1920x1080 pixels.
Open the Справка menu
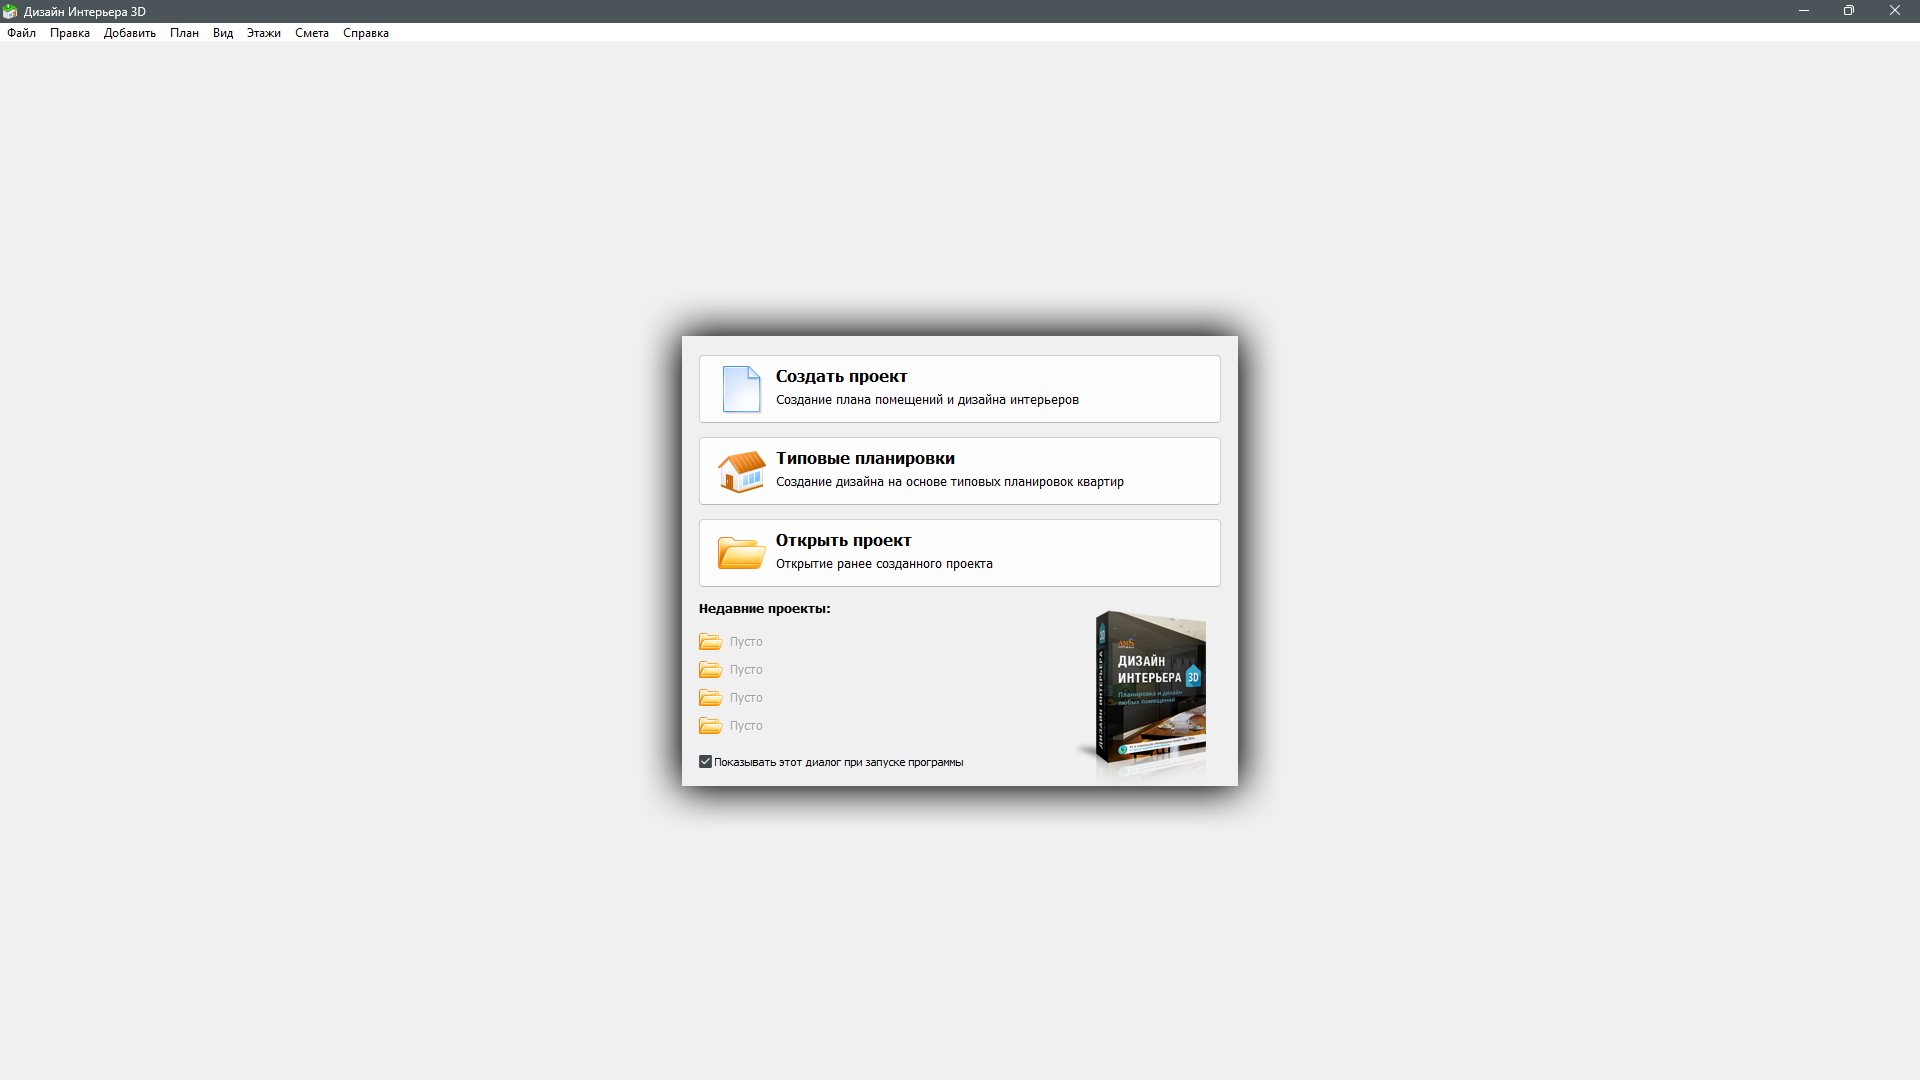(366, 33)
